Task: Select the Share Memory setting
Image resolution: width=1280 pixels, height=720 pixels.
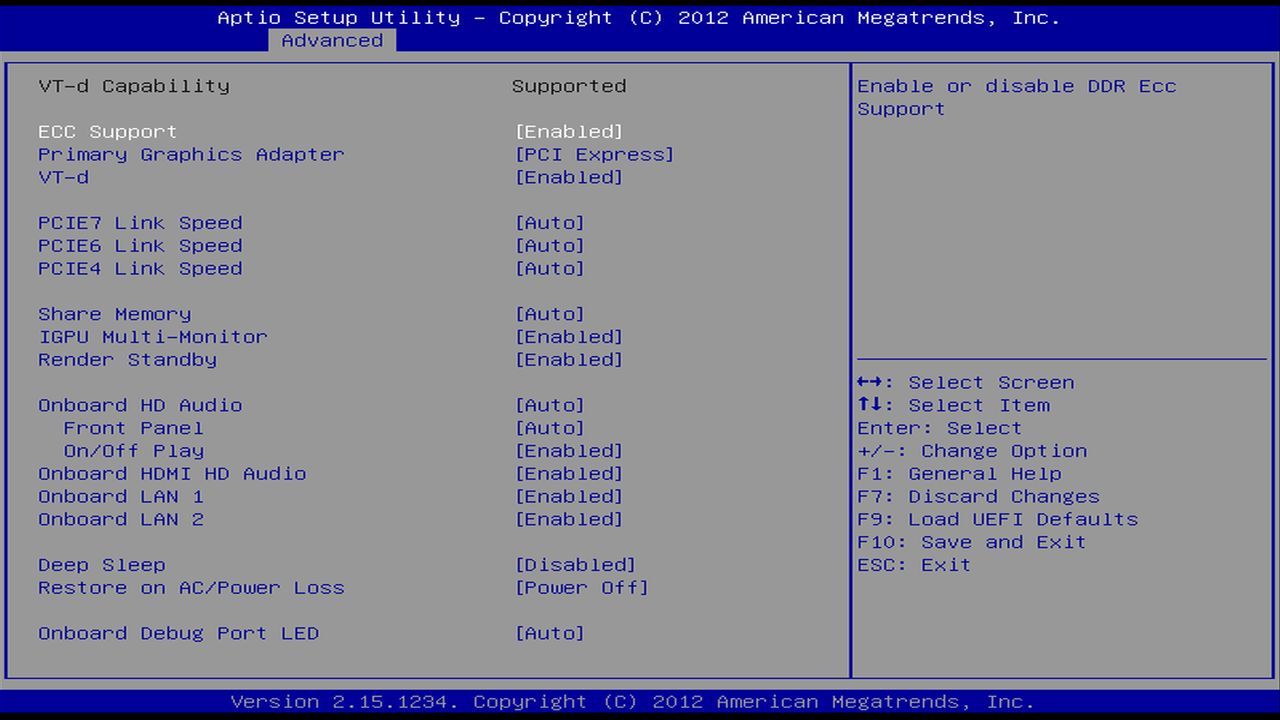Action: [x=114, y=314]
